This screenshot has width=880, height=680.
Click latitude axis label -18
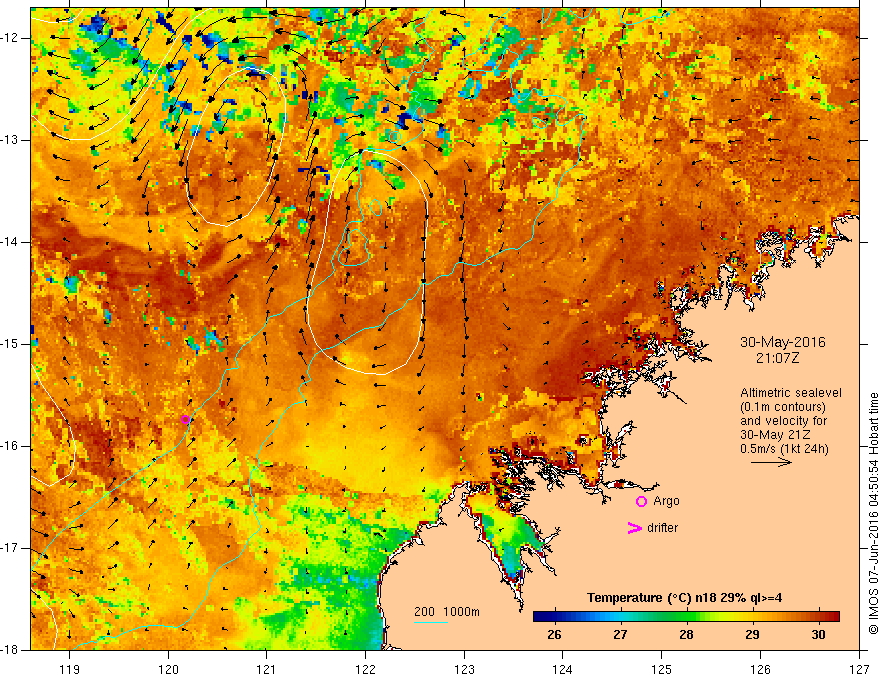(x=10, y=650)
